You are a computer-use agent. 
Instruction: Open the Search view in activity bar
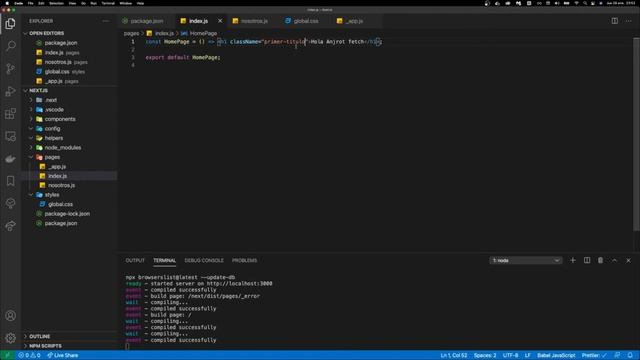point(11,46)
